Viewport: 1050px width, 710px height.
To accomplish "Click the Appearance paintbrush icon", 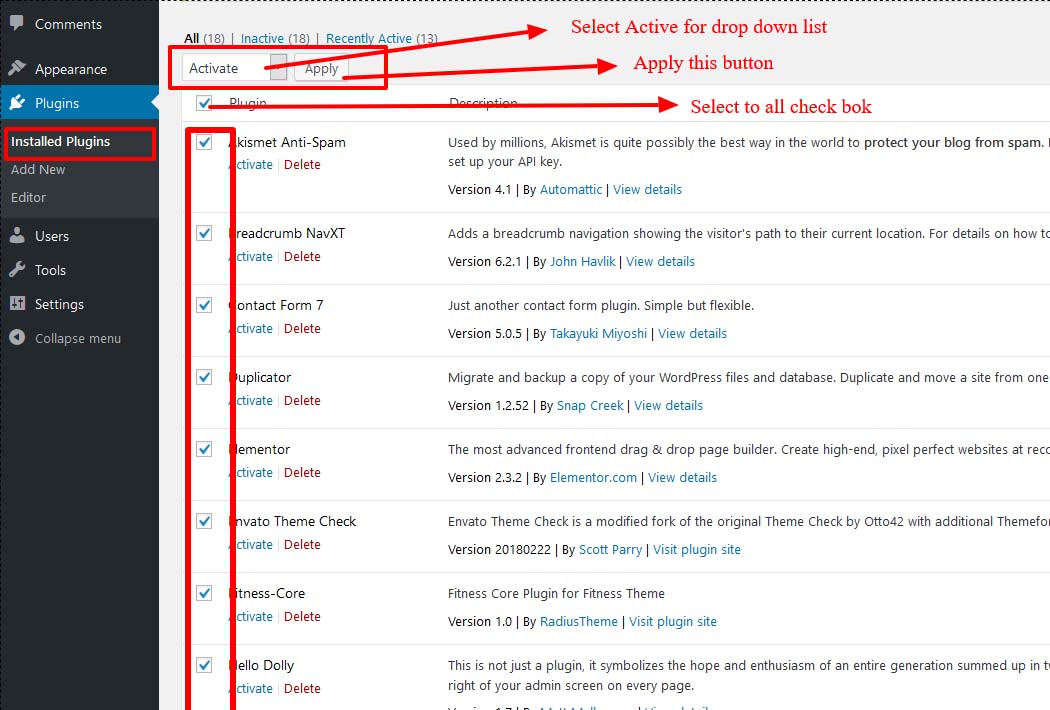I will [17, 68].
